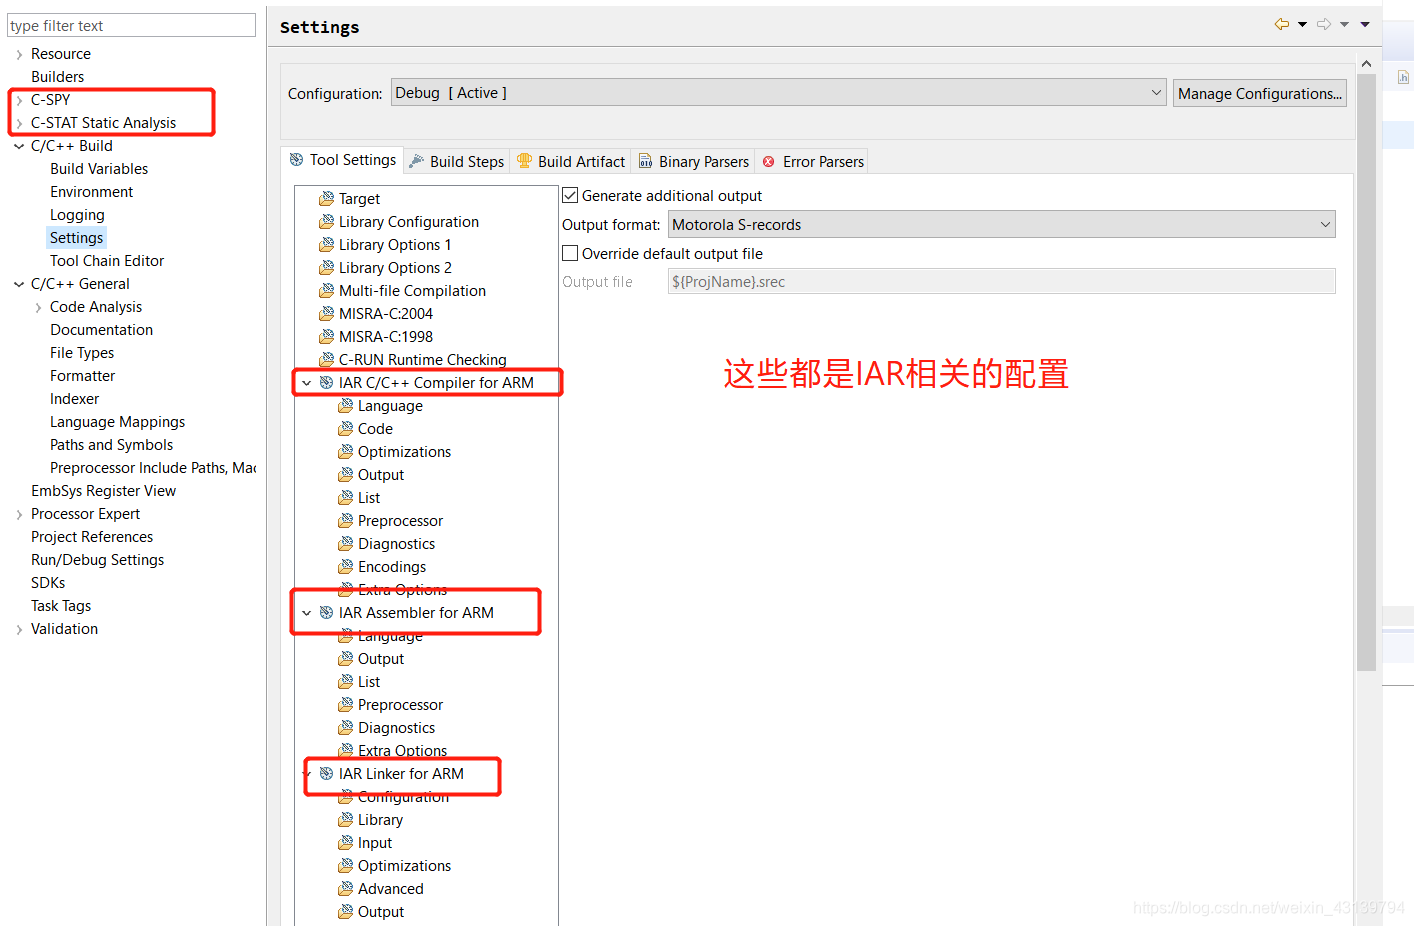Open the Settings view menu triangle
Viewport: 1414px width, 926px height.
click(1365, 24)
